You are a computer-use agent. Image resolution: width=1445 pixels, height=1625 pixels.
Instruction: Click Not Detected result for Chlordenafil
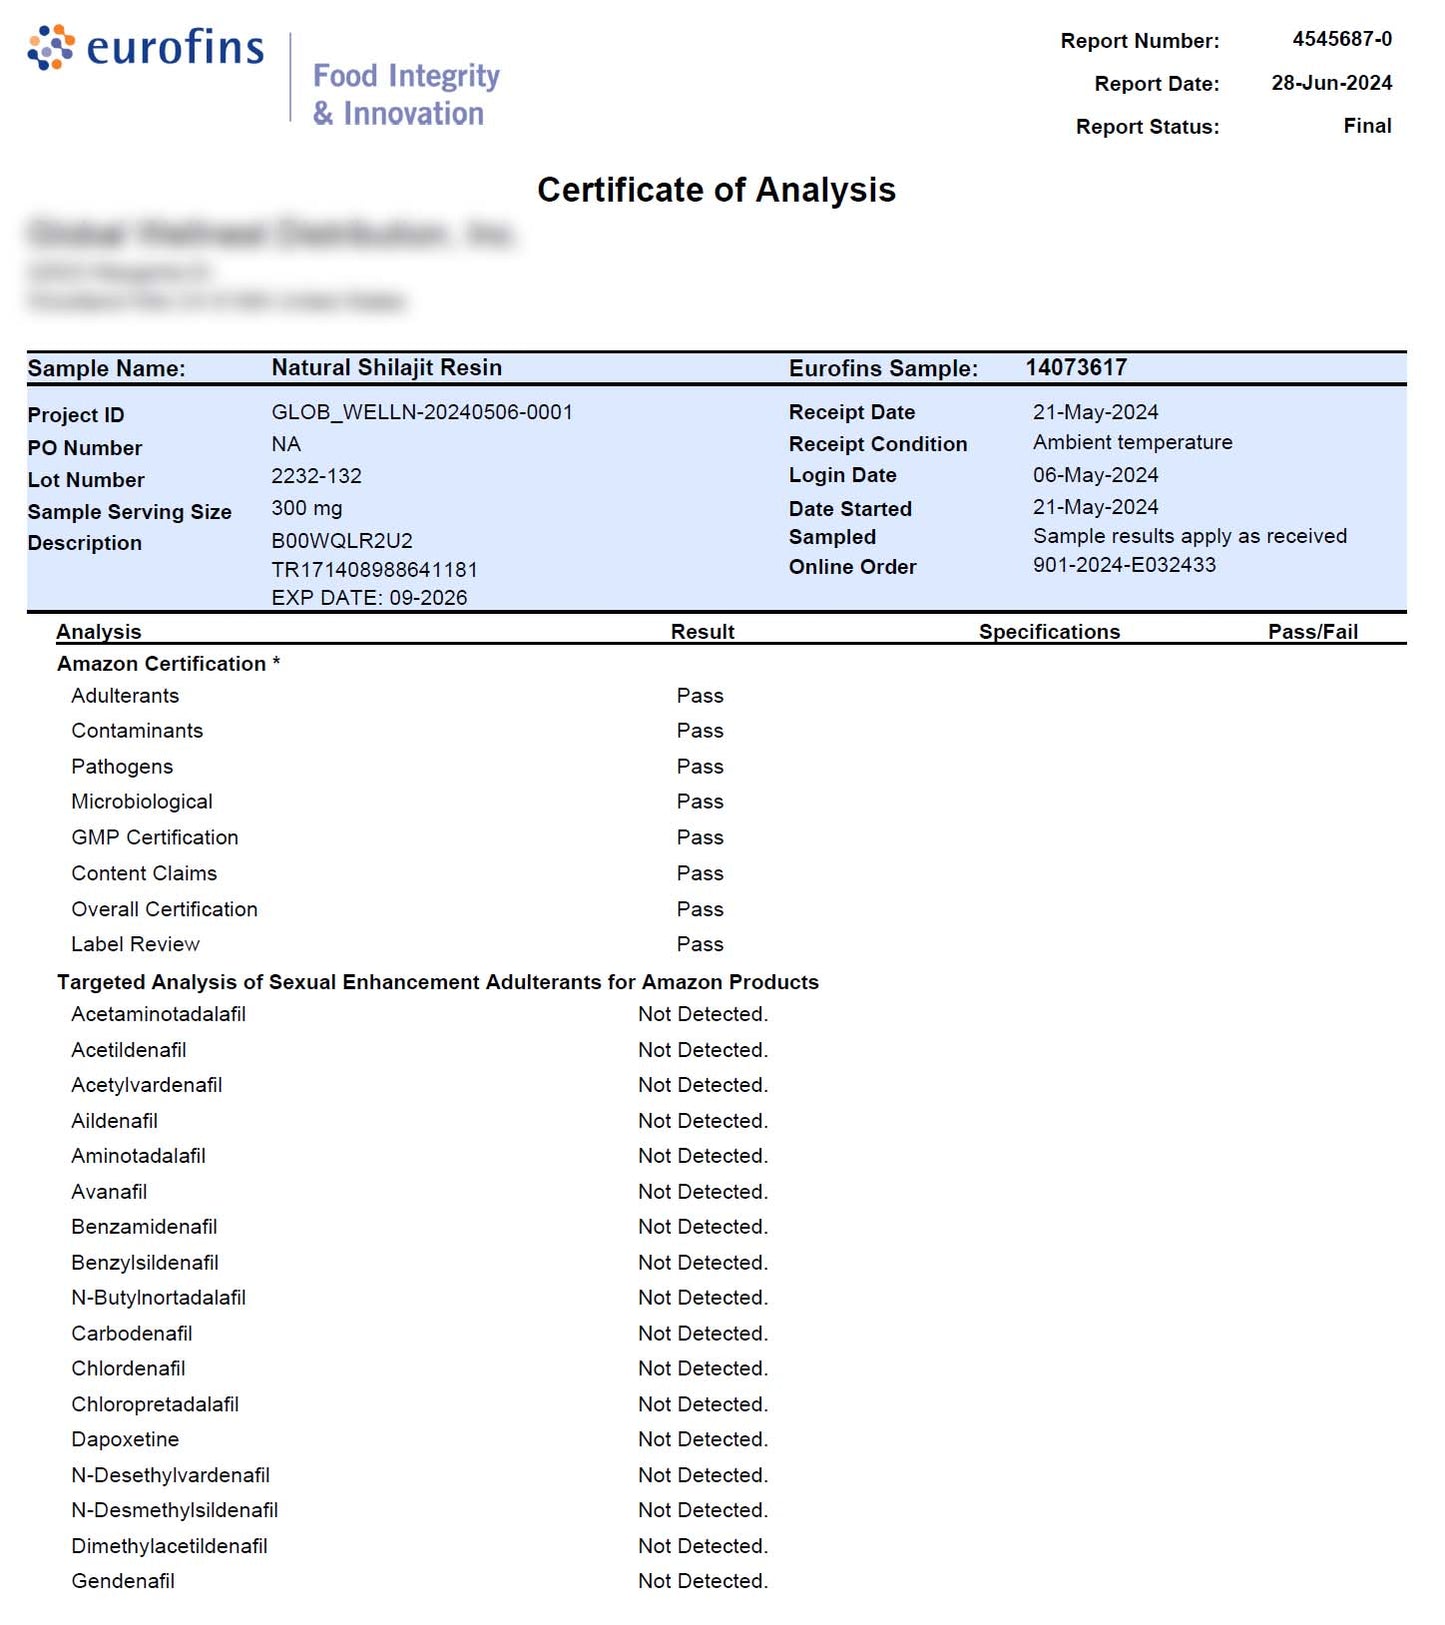click(703, 1369)
